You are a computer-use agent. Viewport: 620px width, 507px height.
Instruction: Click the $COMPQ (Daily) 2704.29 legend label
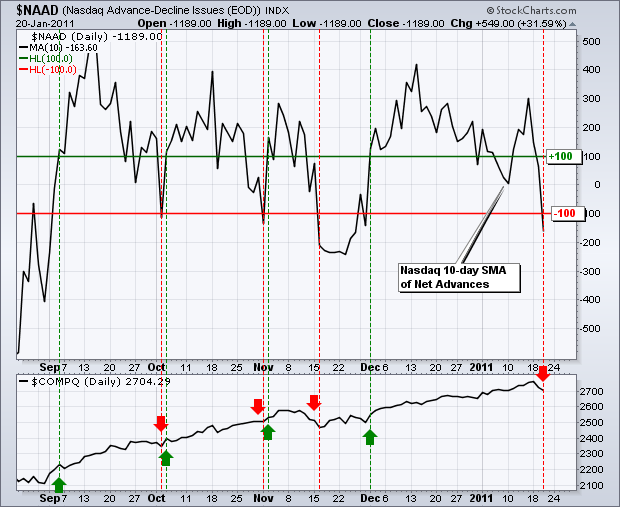95,382
